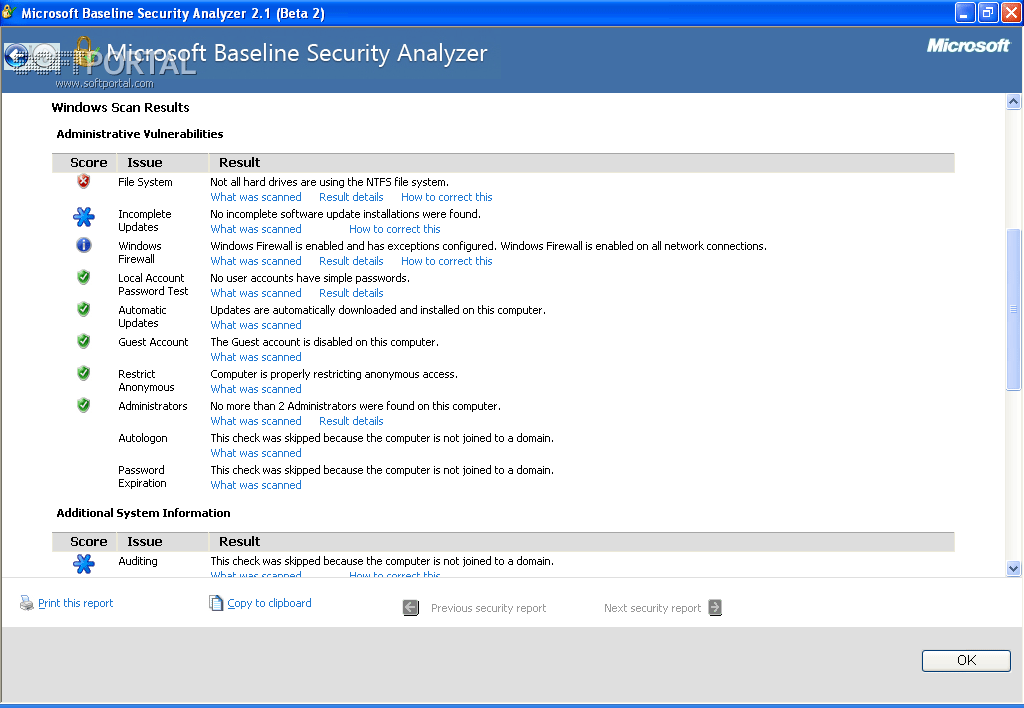Click the Microsoft logo in header

pyautogui.click(x=968, y=45)
